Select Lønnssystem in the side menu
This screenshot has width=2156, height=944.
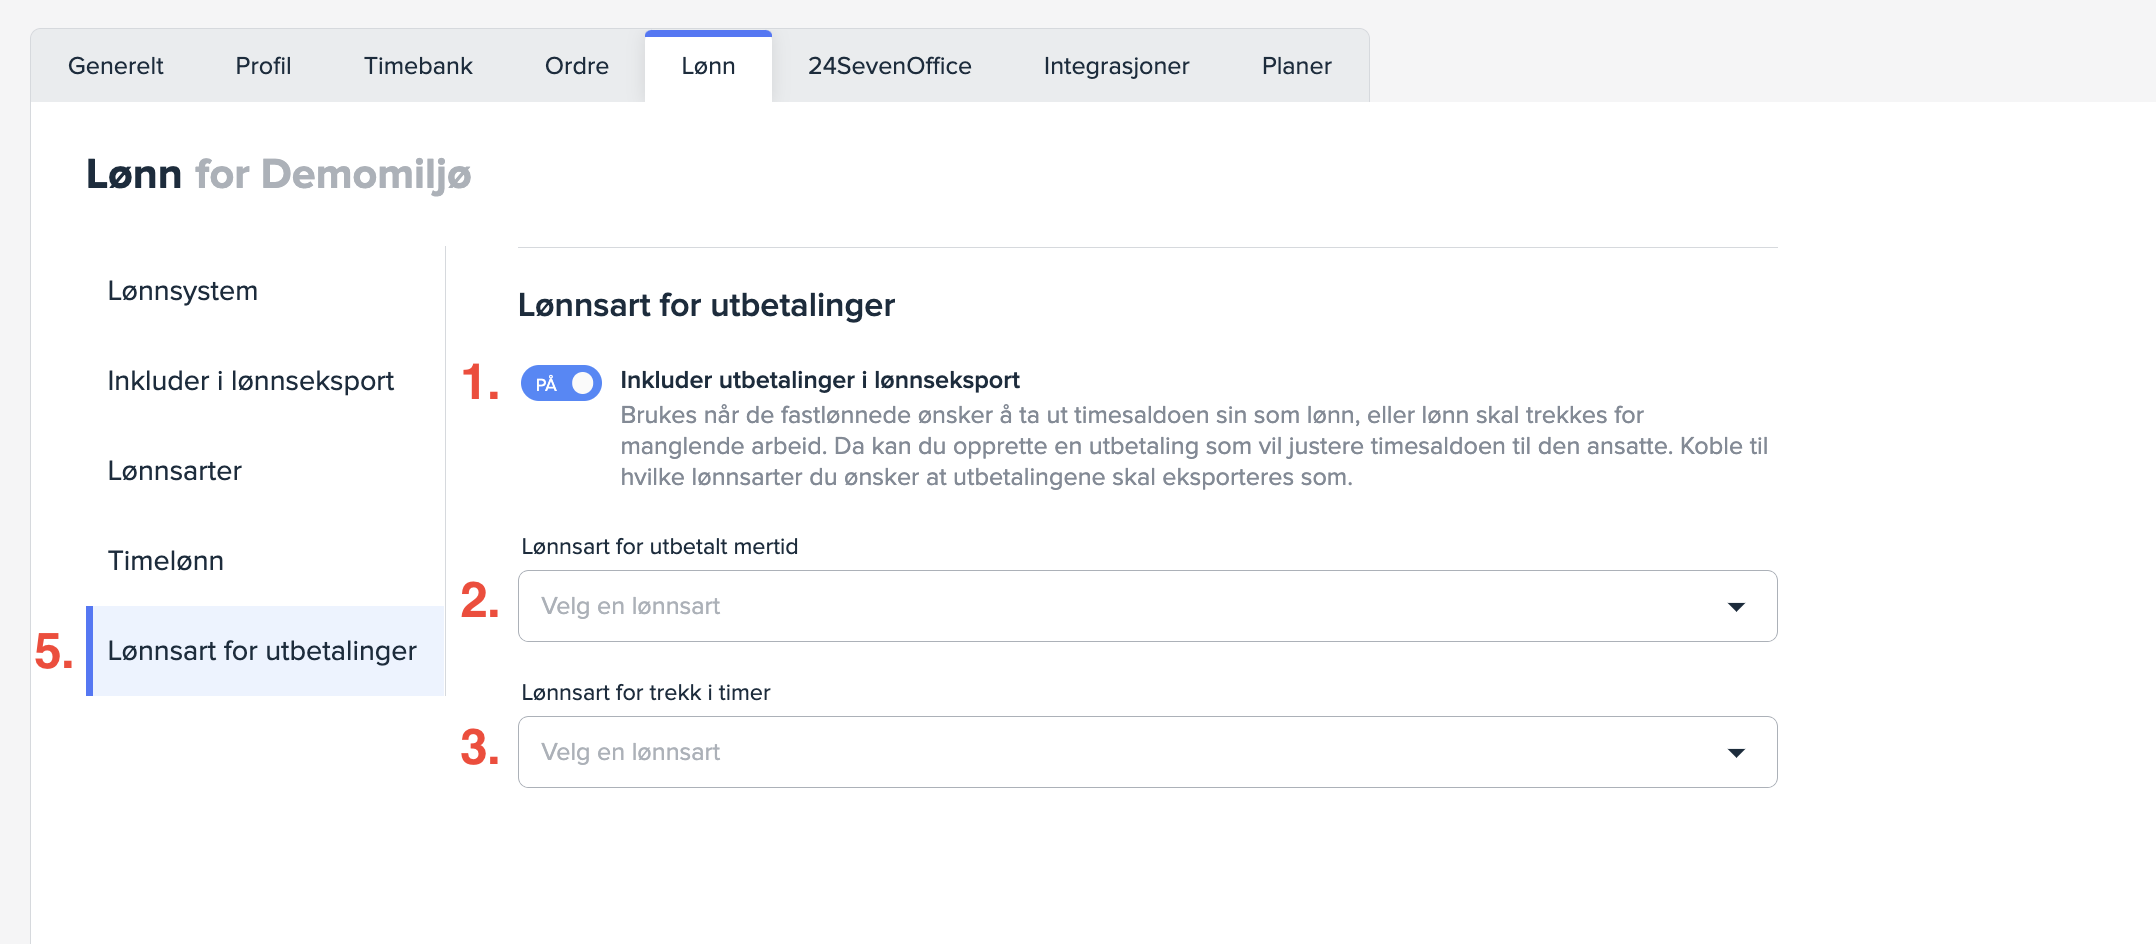183,291
